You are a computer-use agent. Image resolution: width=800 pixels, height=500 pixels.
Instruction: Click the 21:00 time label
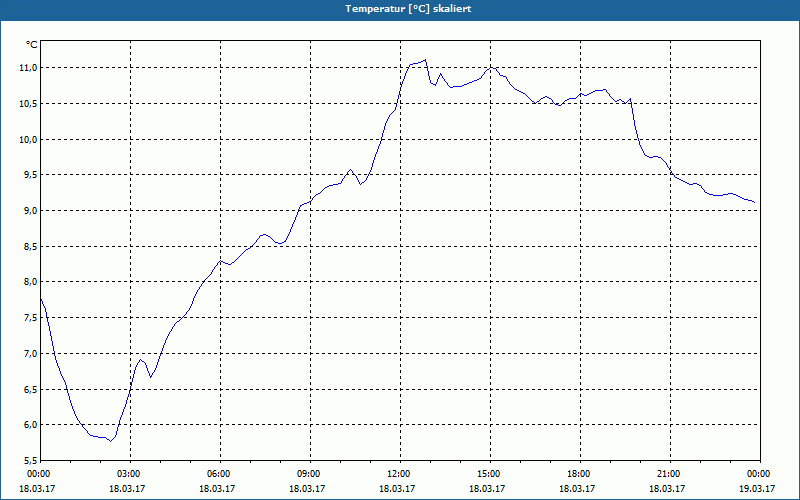(670, 474)
